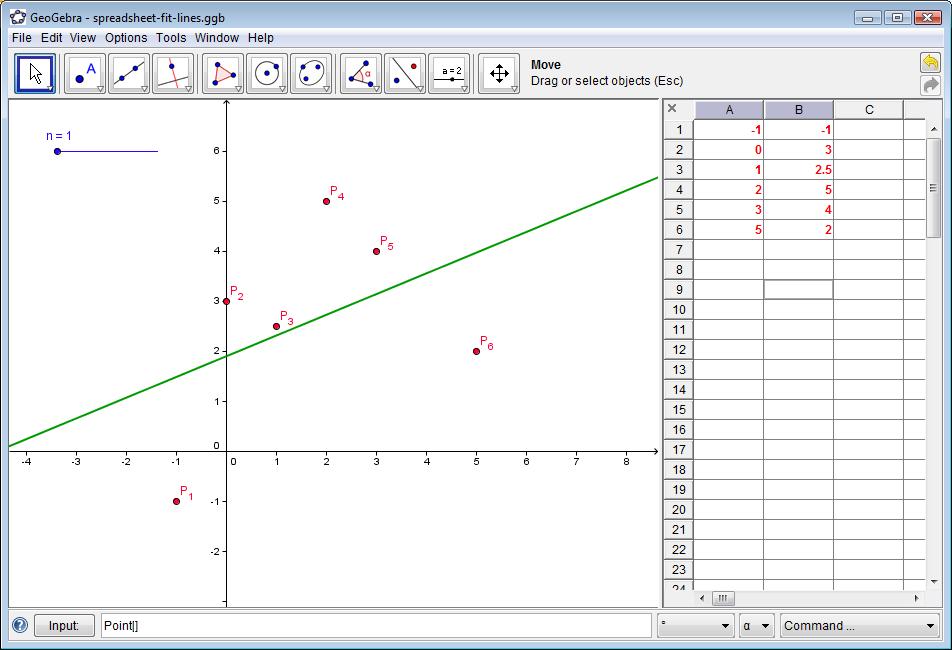
Task: Expand the Move tool options arrow
Action: (x=51, y=89)
